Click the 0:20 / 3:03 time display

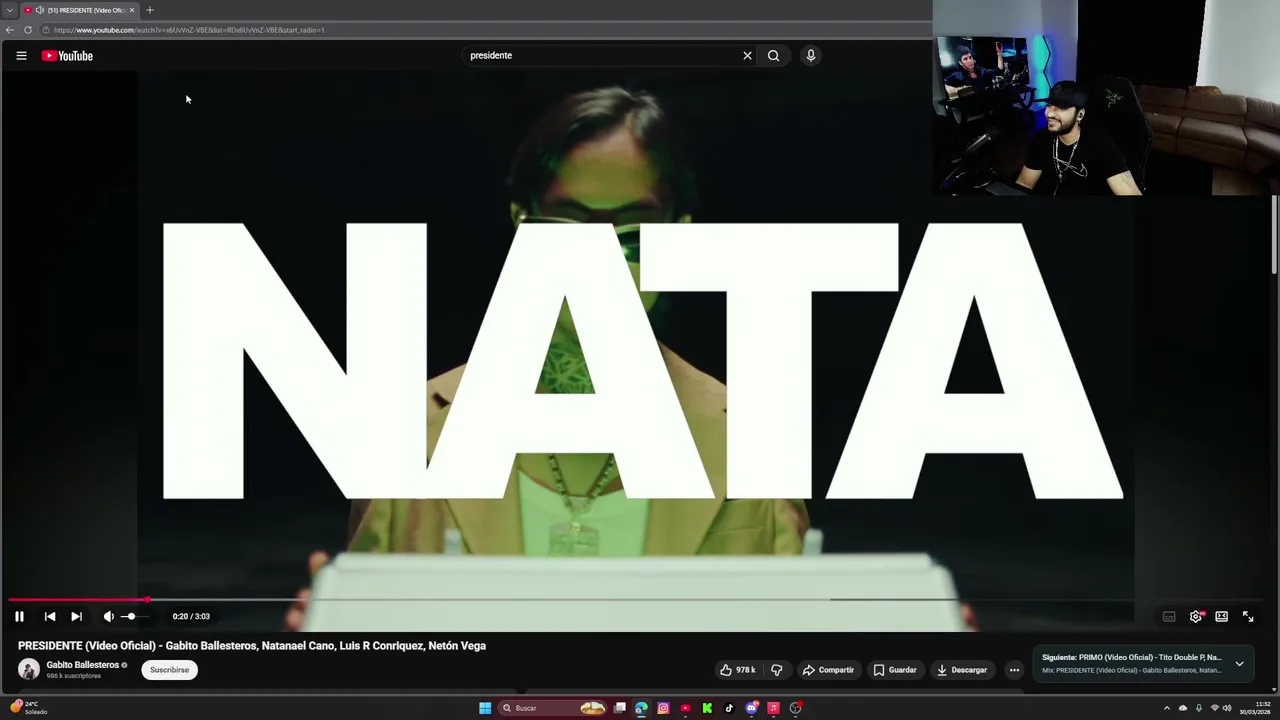coord(191,617)
